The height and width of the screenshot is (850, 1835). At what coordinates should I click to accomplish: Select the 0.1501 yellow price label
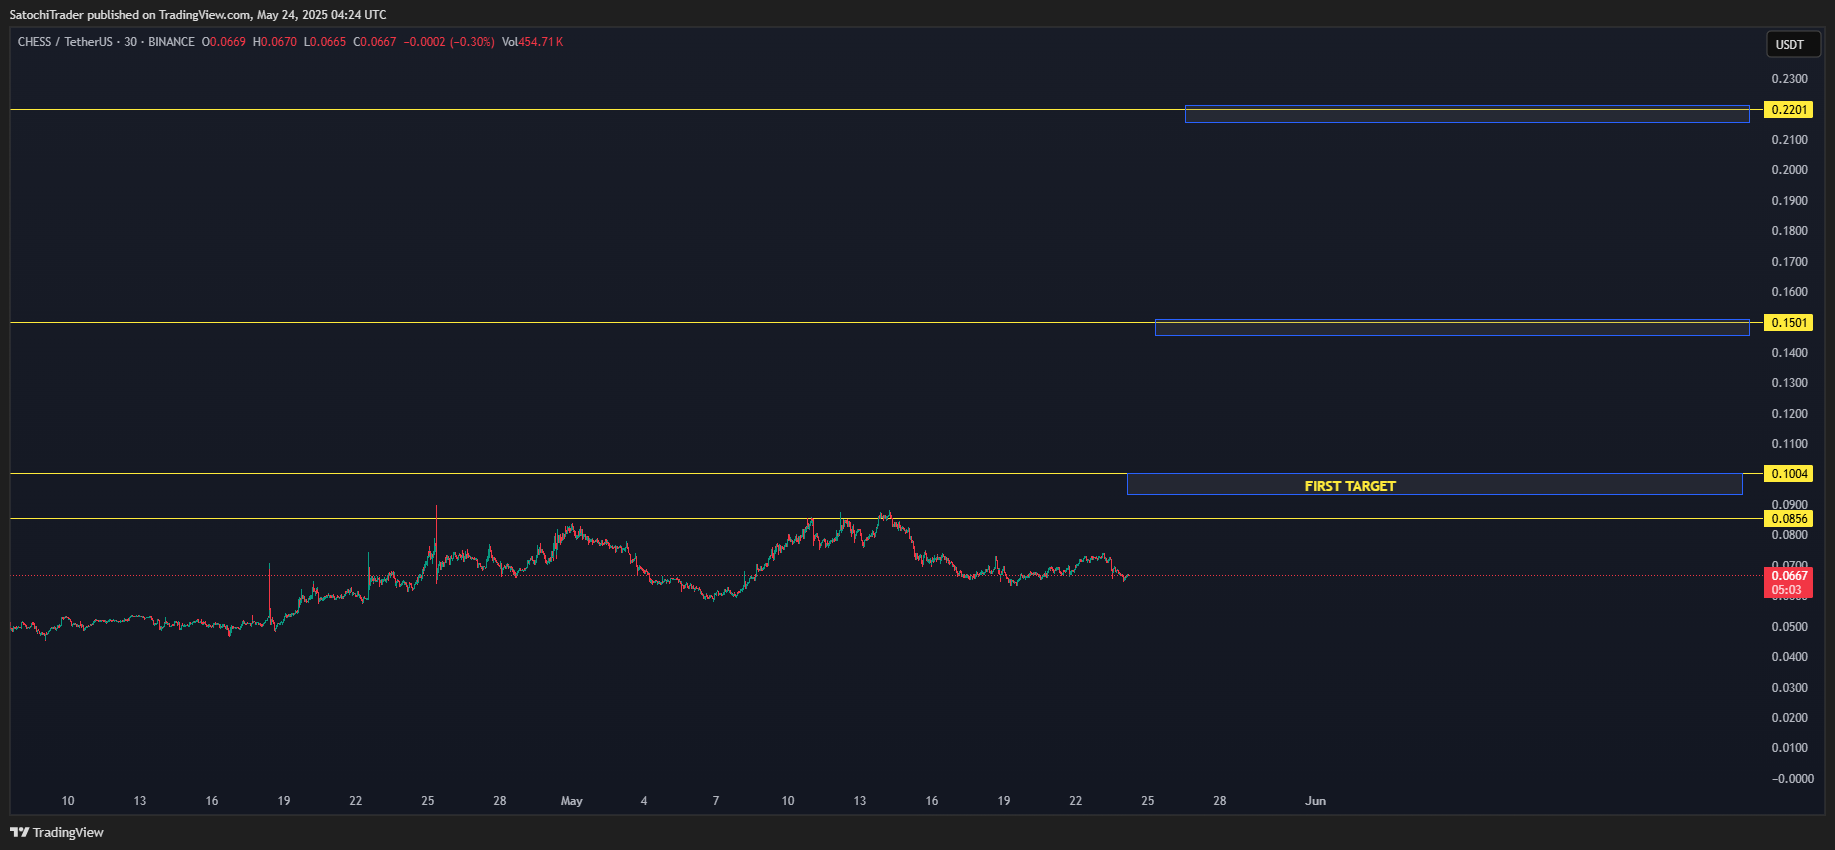pyautogui.click(x=1789, y=323)
